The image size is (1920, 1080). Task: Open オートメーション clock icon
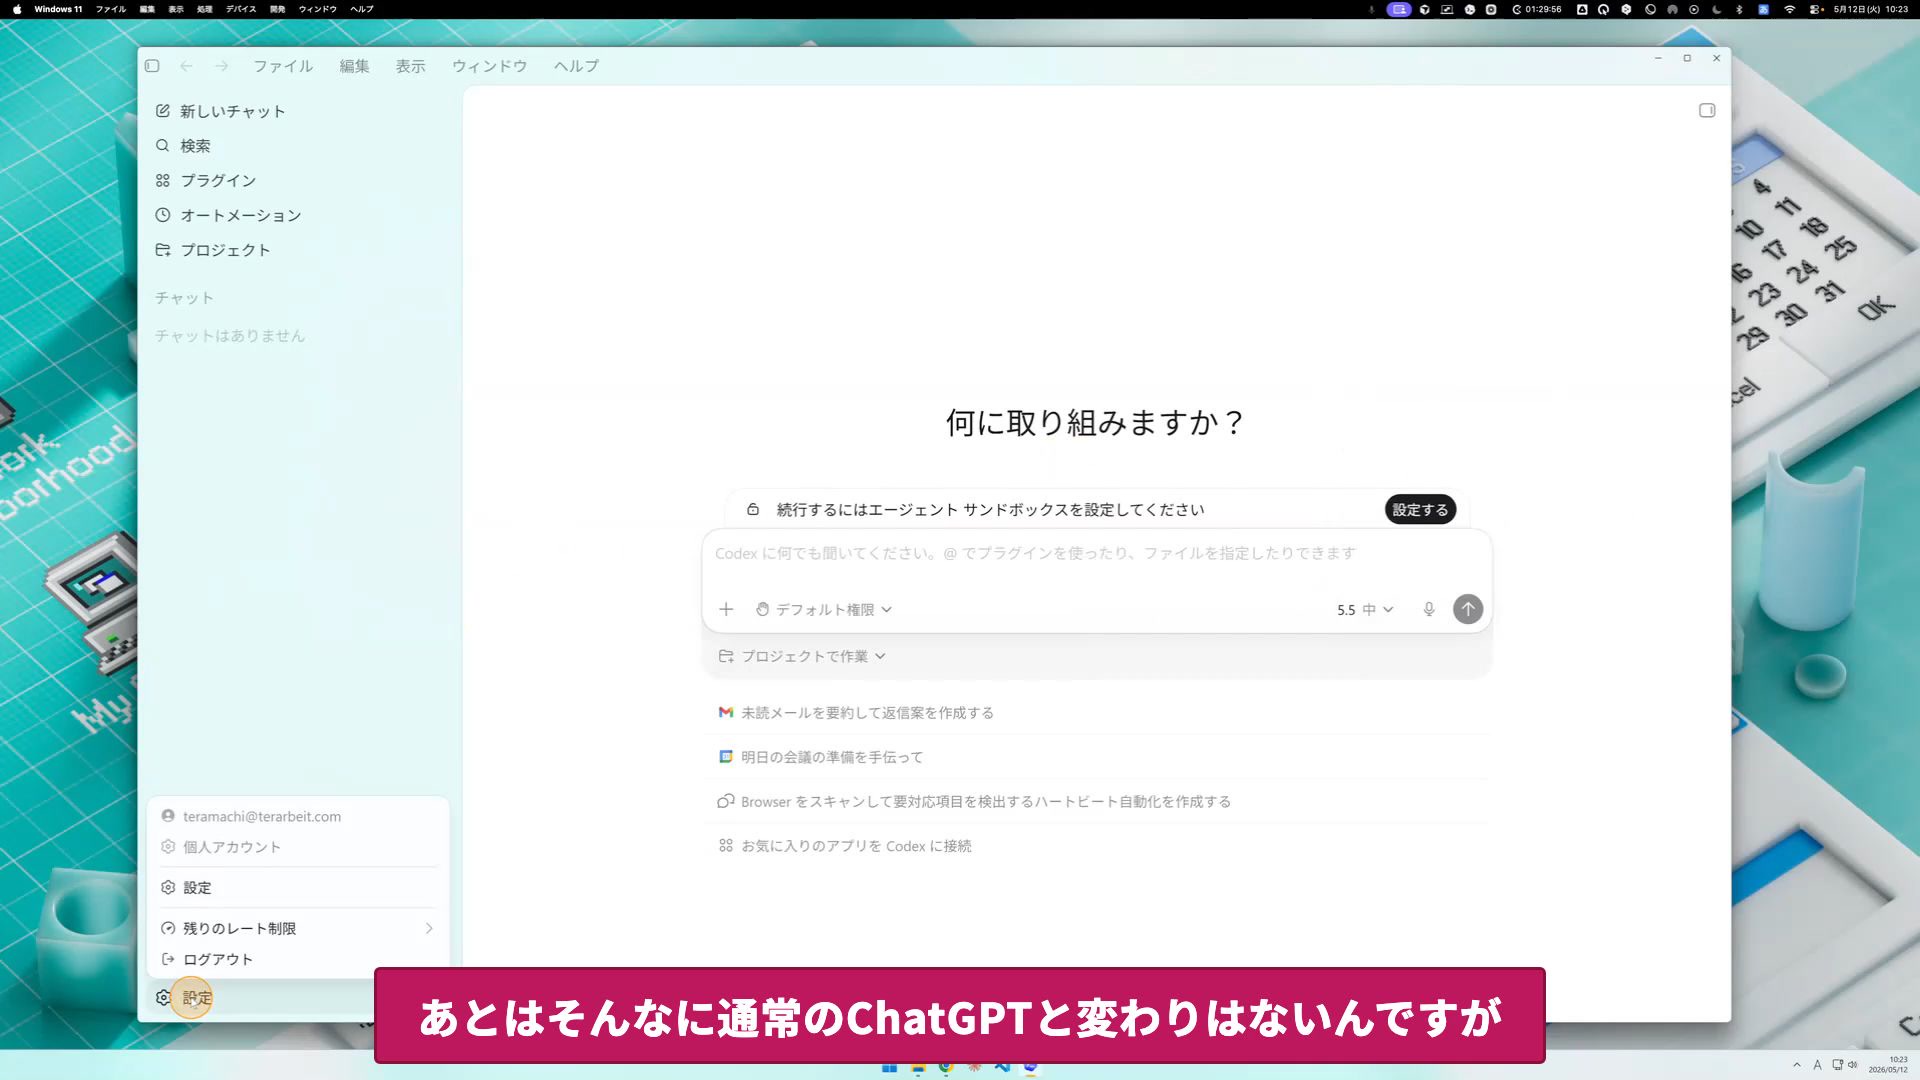pyautogui.click(x=163, y=215)
